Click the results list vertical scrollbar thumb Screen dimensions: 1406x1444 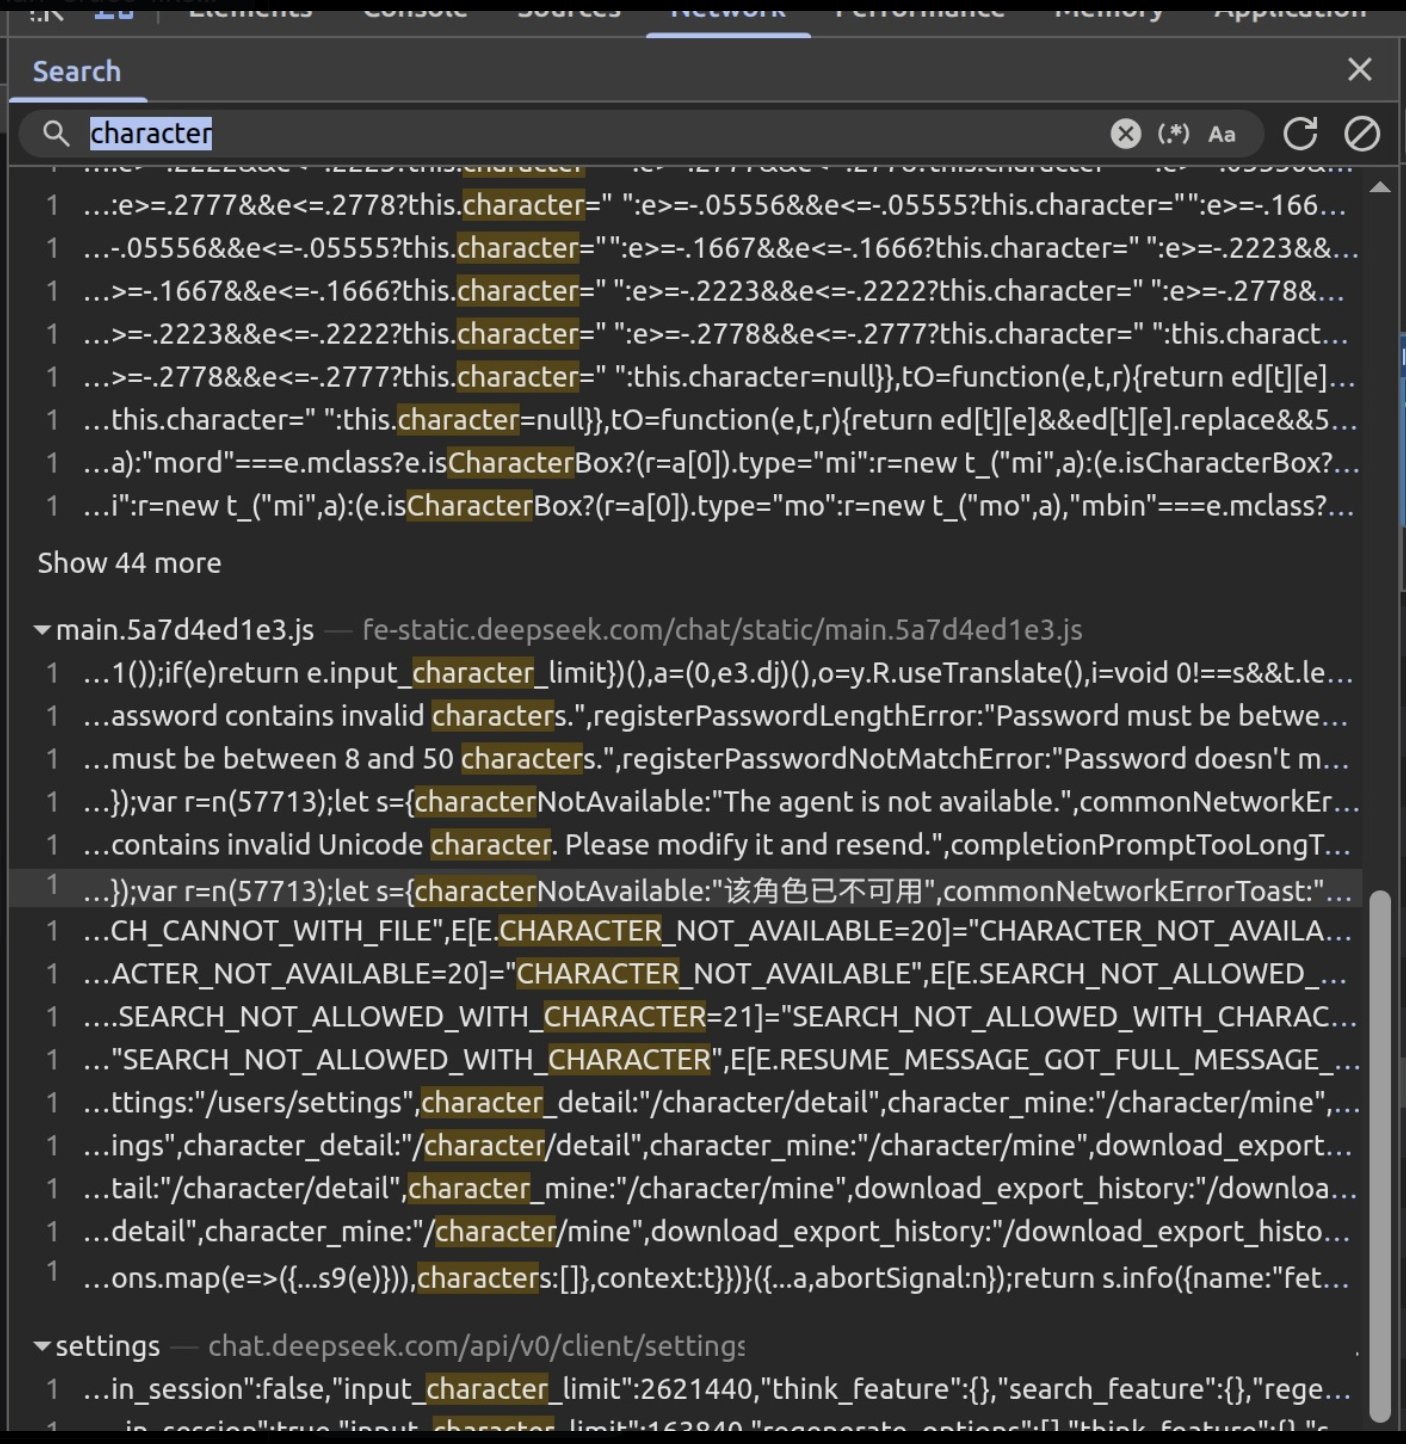(1380, 1155)
